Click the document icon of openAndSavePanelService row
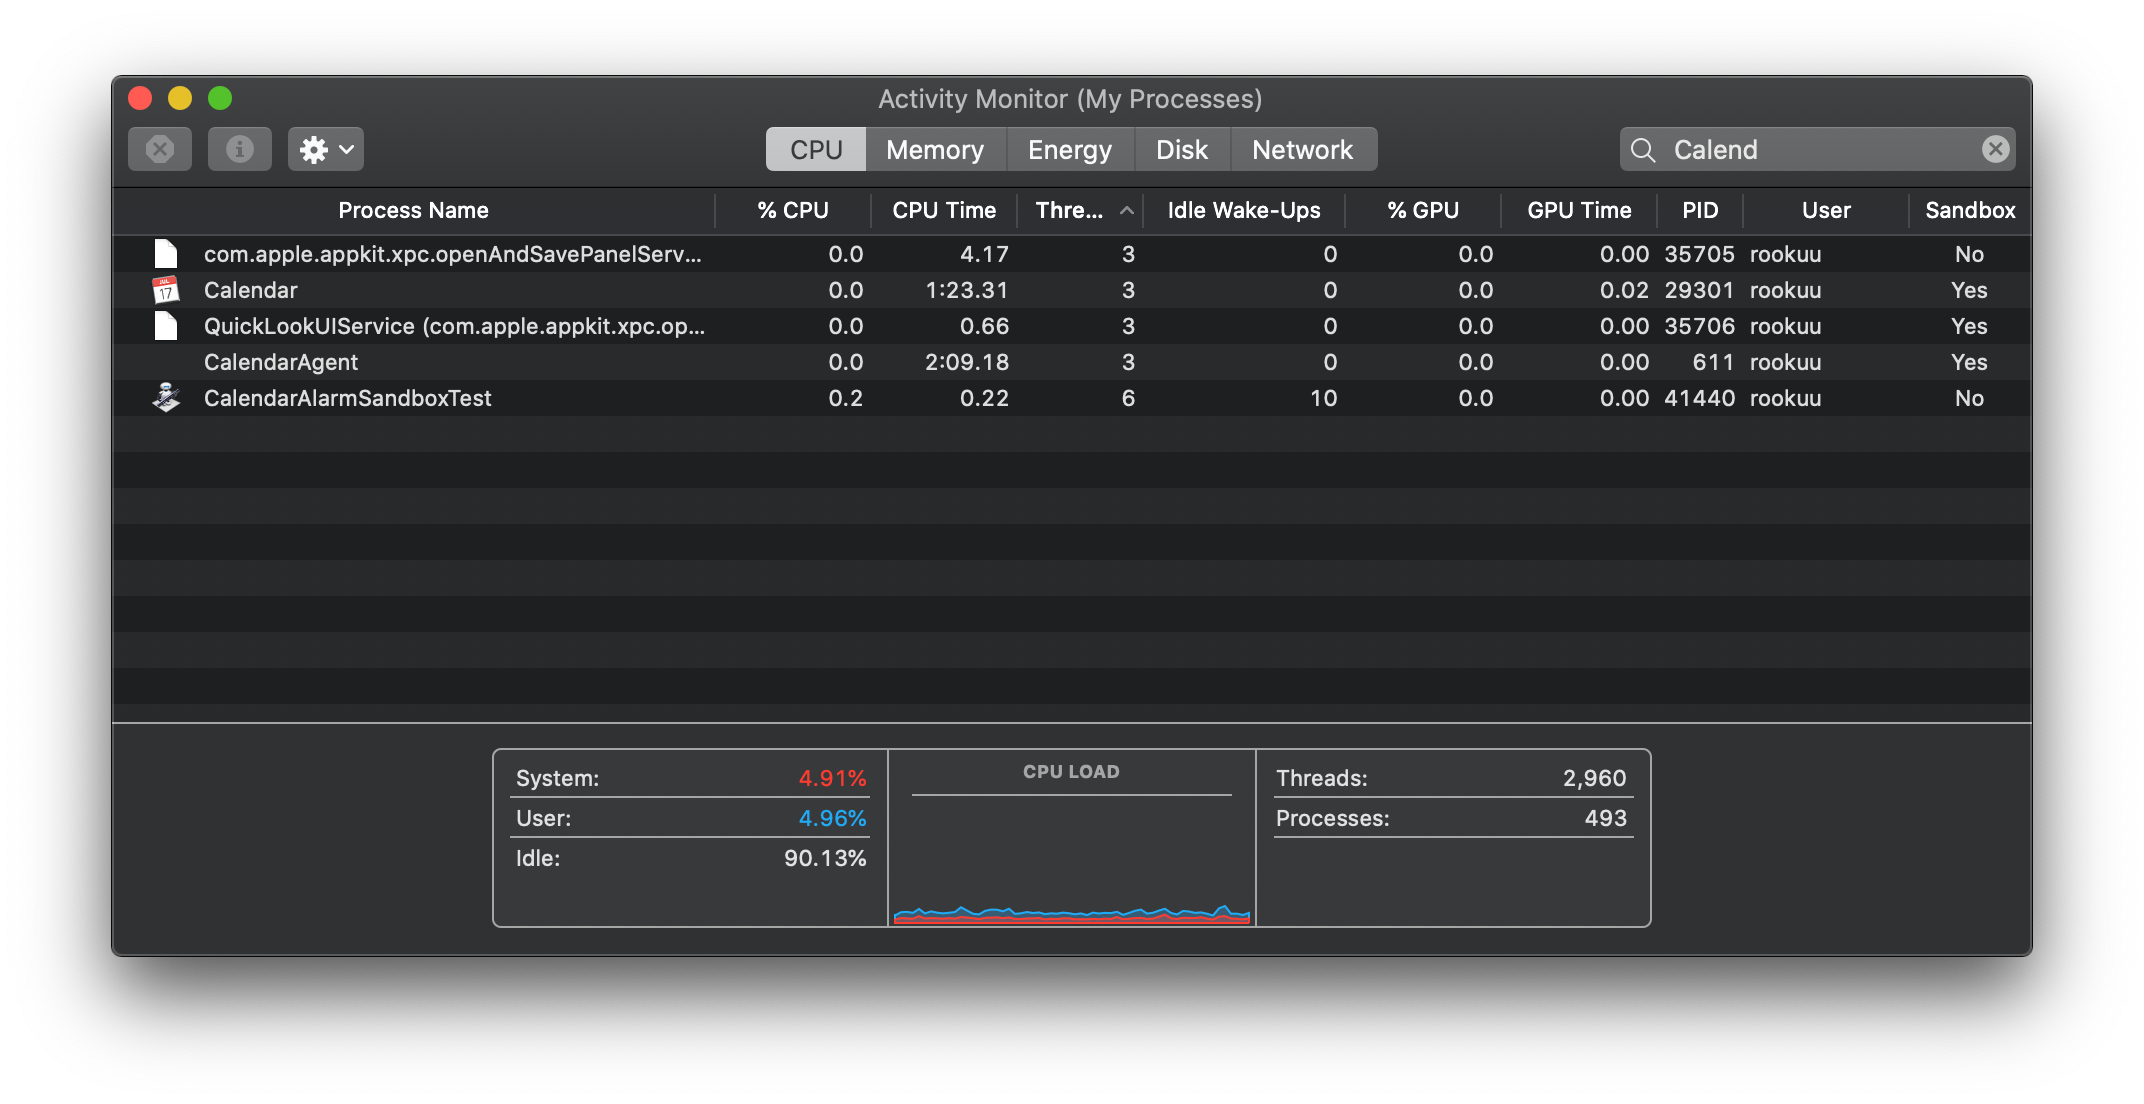2144x1104 pixels. pos(166,254)
